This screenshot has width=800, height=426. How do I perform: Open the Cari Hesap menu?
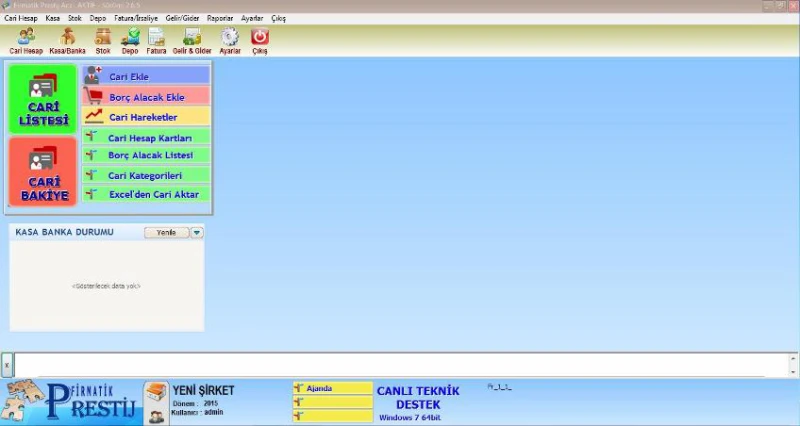(x=21, y=18)
